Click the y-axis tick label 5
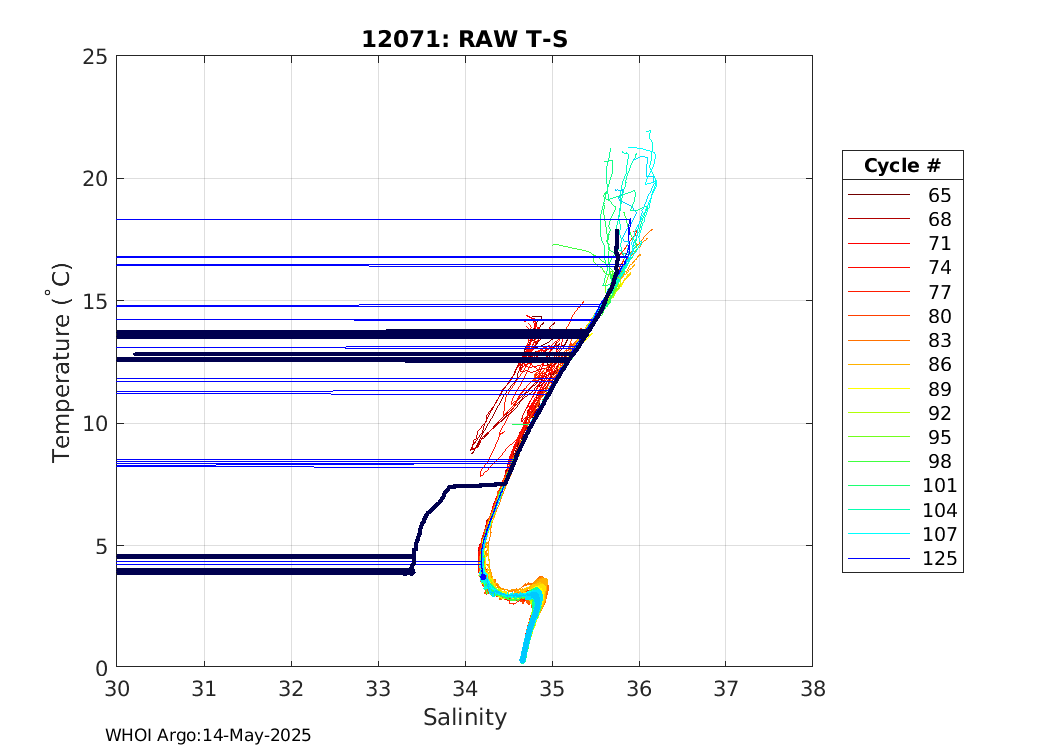 coord(101,546)
